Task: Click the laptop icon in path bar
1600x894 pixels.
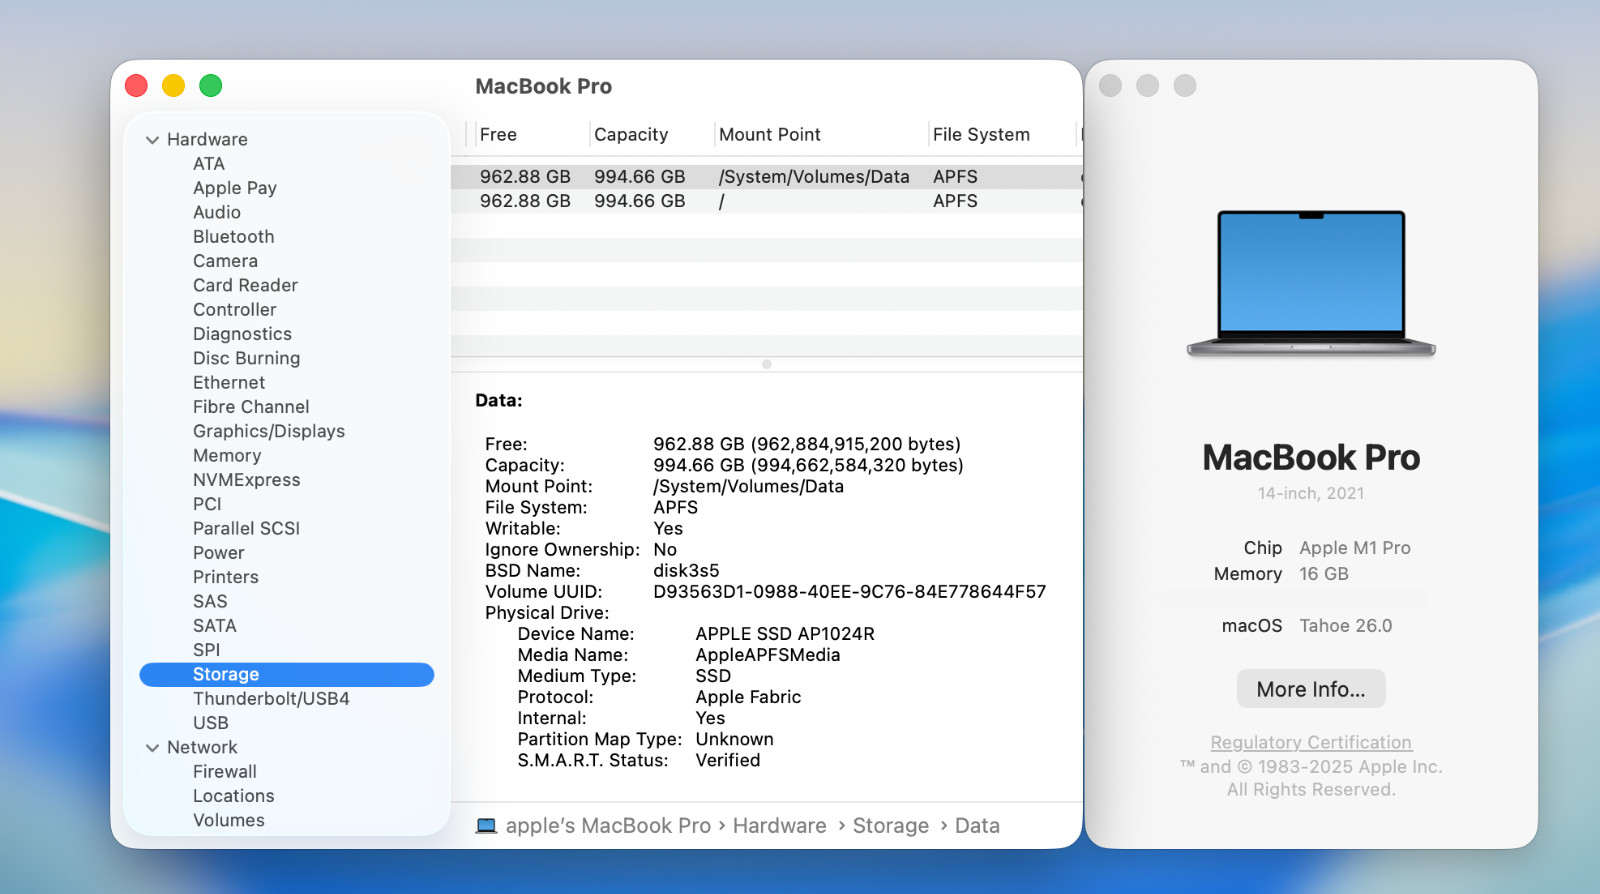Action: (x=486, y=826)
